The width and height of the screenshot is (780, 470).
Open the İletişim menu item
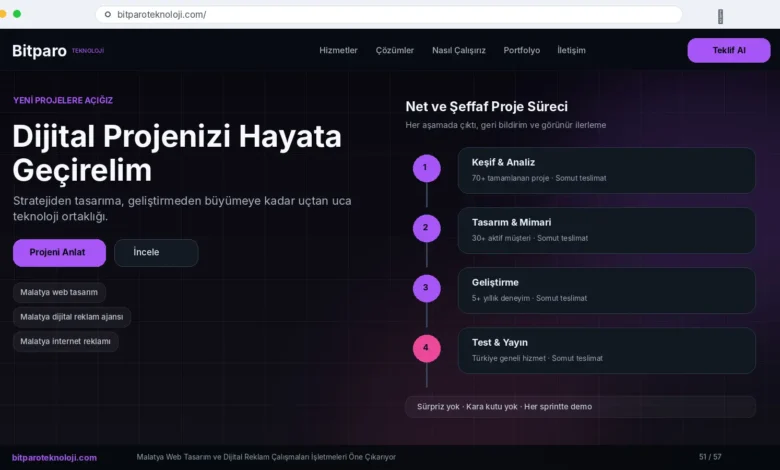pyautogui.click(x=571, y=50)
